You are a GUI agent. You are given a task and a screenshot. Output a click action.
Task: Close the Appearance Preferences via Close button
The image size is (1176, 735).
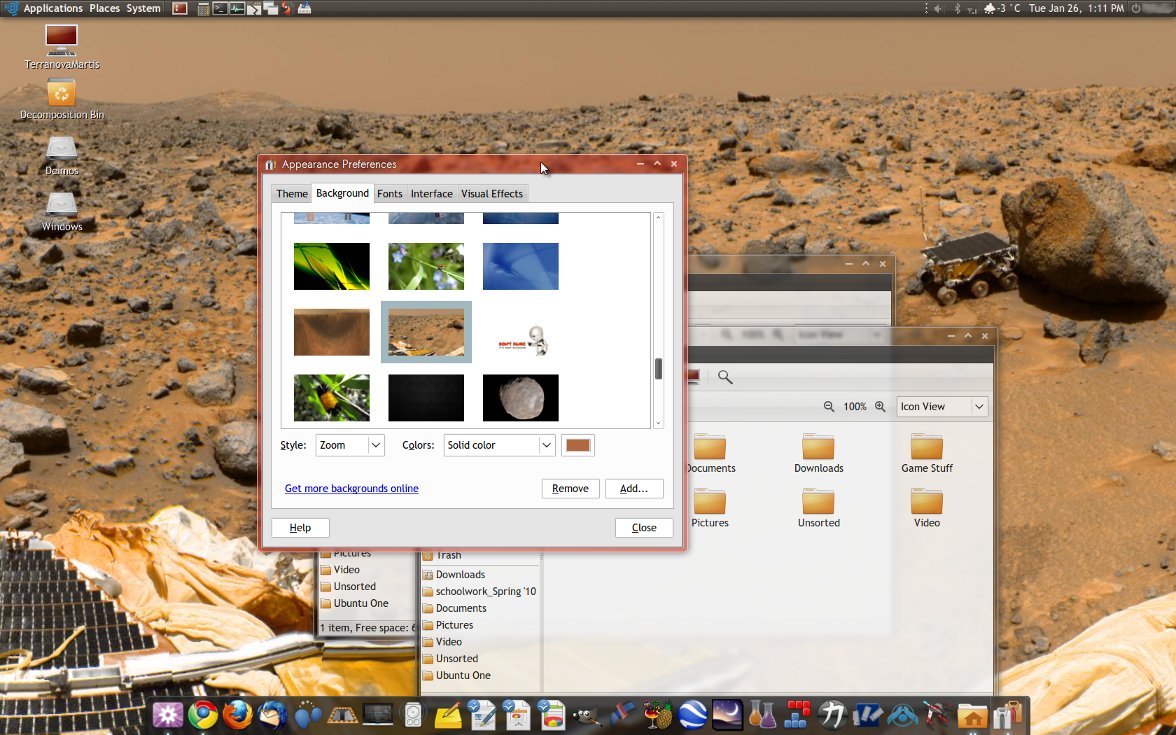pos(644,527)
